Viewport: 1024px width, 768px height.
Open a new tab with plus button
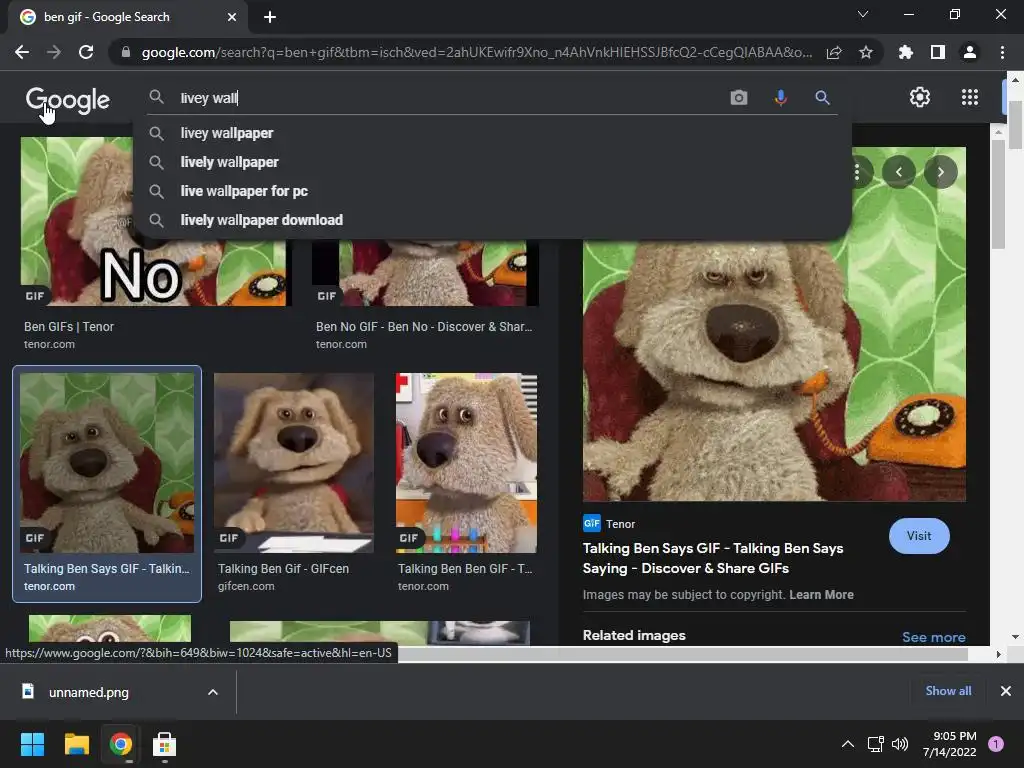coord(270,17)
